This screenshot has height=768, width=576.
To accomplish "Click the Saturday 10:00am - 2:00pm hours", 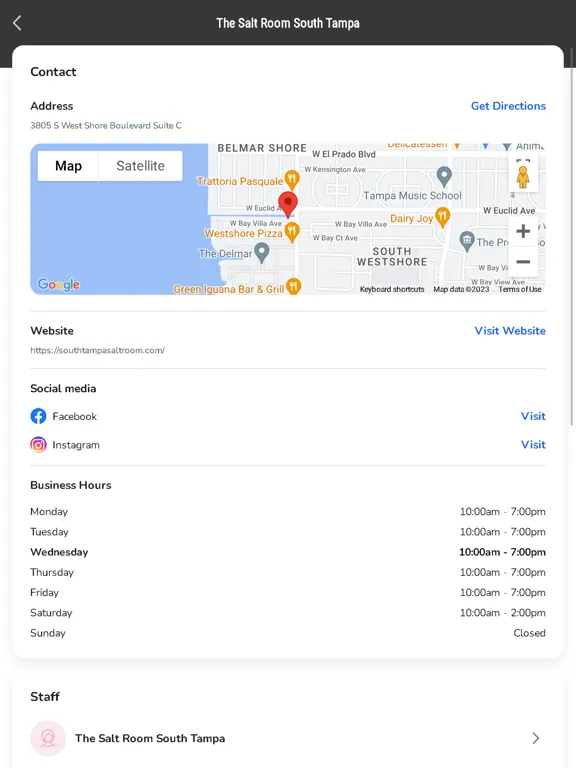I will pyautogui.click(x=503, y=613).
